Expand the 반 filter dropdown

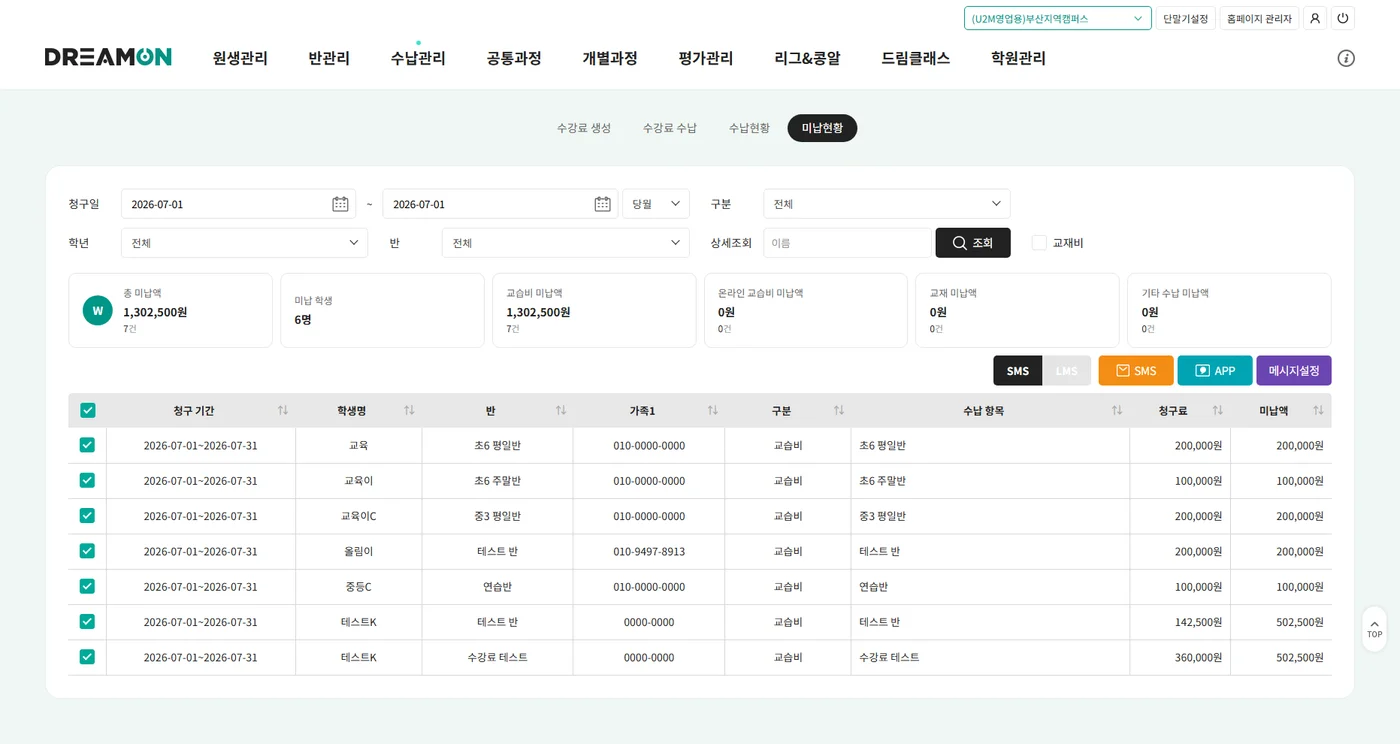(x=565, y=243)
